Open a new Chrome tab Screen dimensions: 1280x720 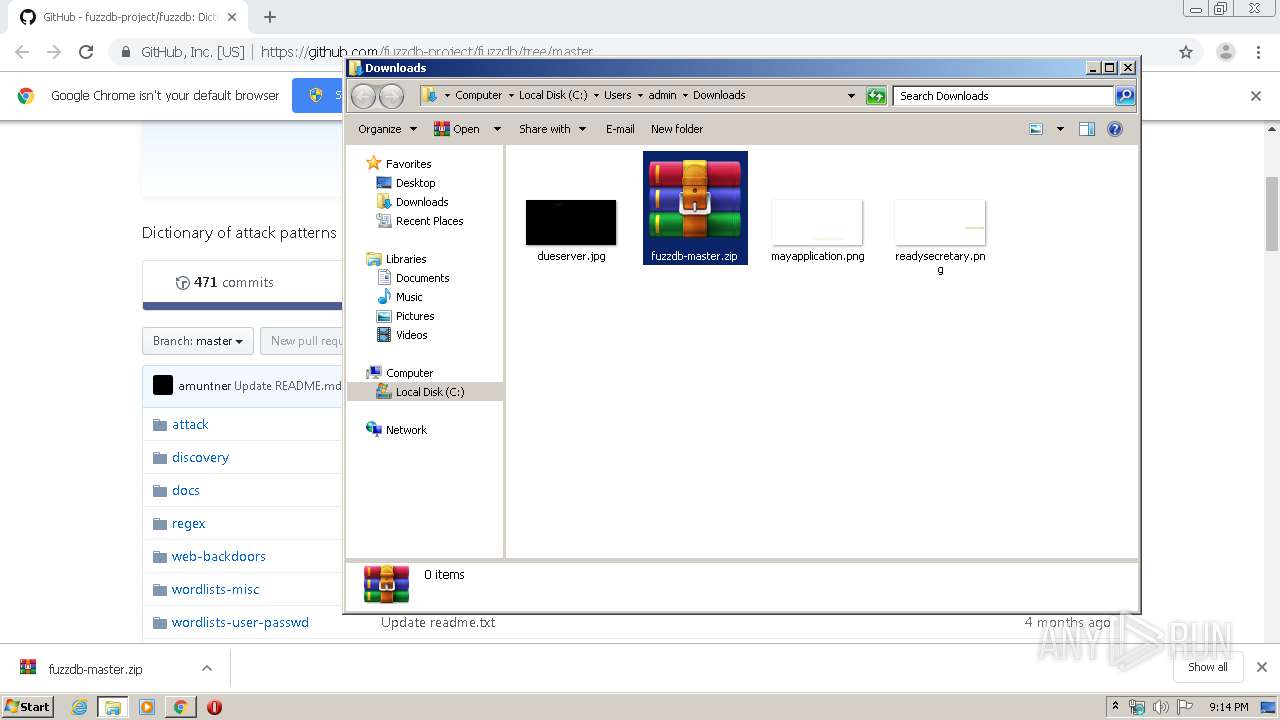coord(269,17)
